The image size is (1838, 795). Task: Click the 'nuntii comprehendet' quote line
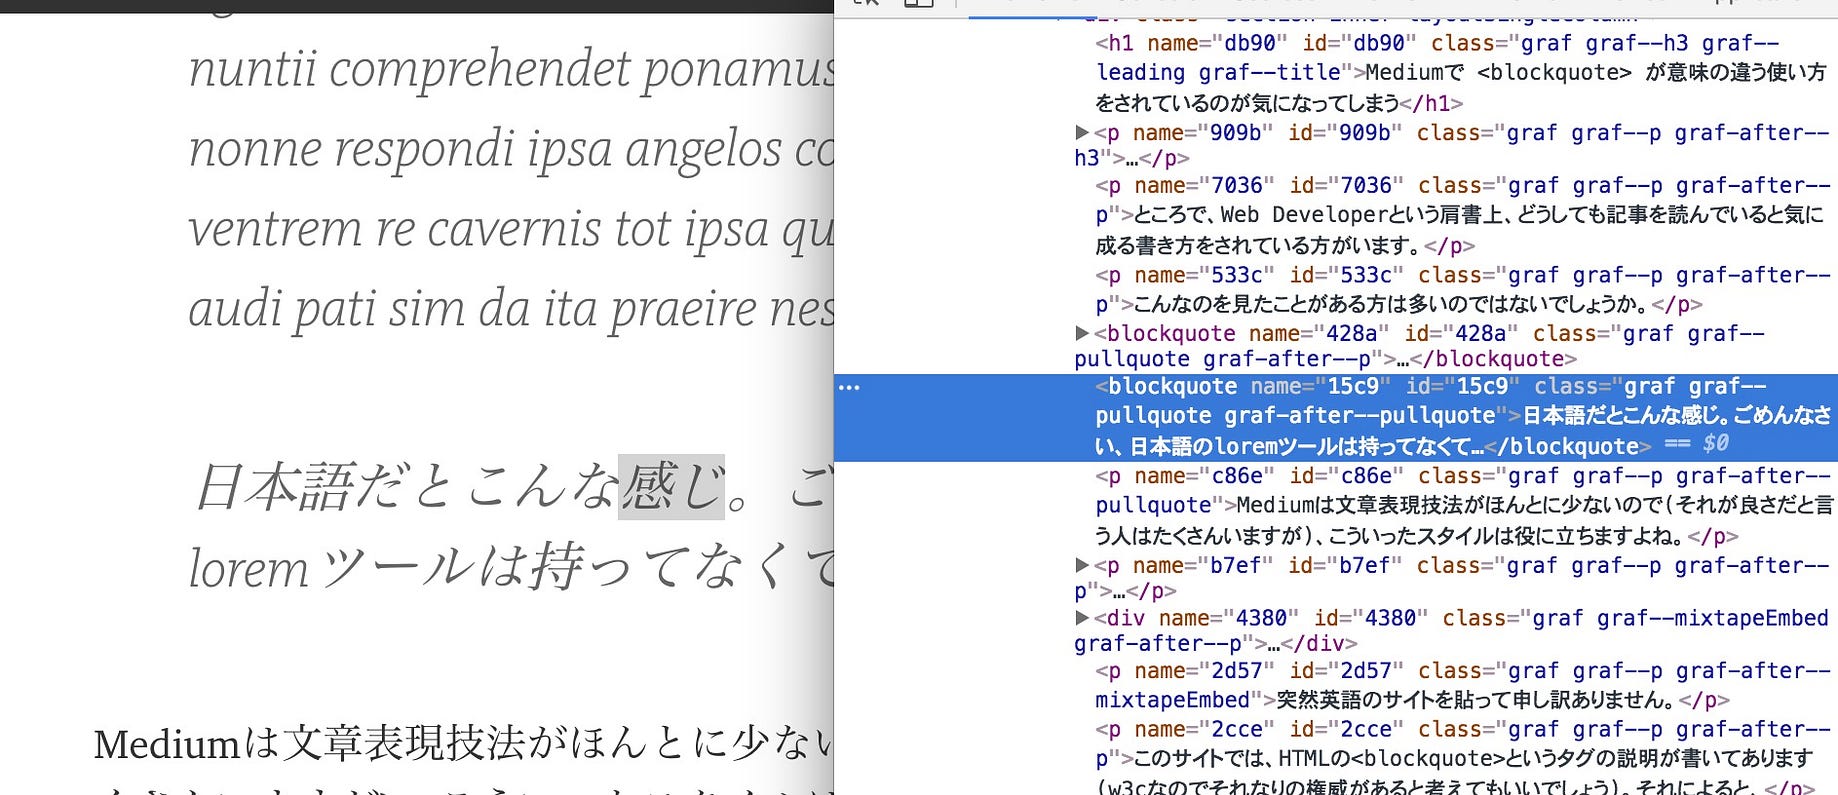coord(511,69)
